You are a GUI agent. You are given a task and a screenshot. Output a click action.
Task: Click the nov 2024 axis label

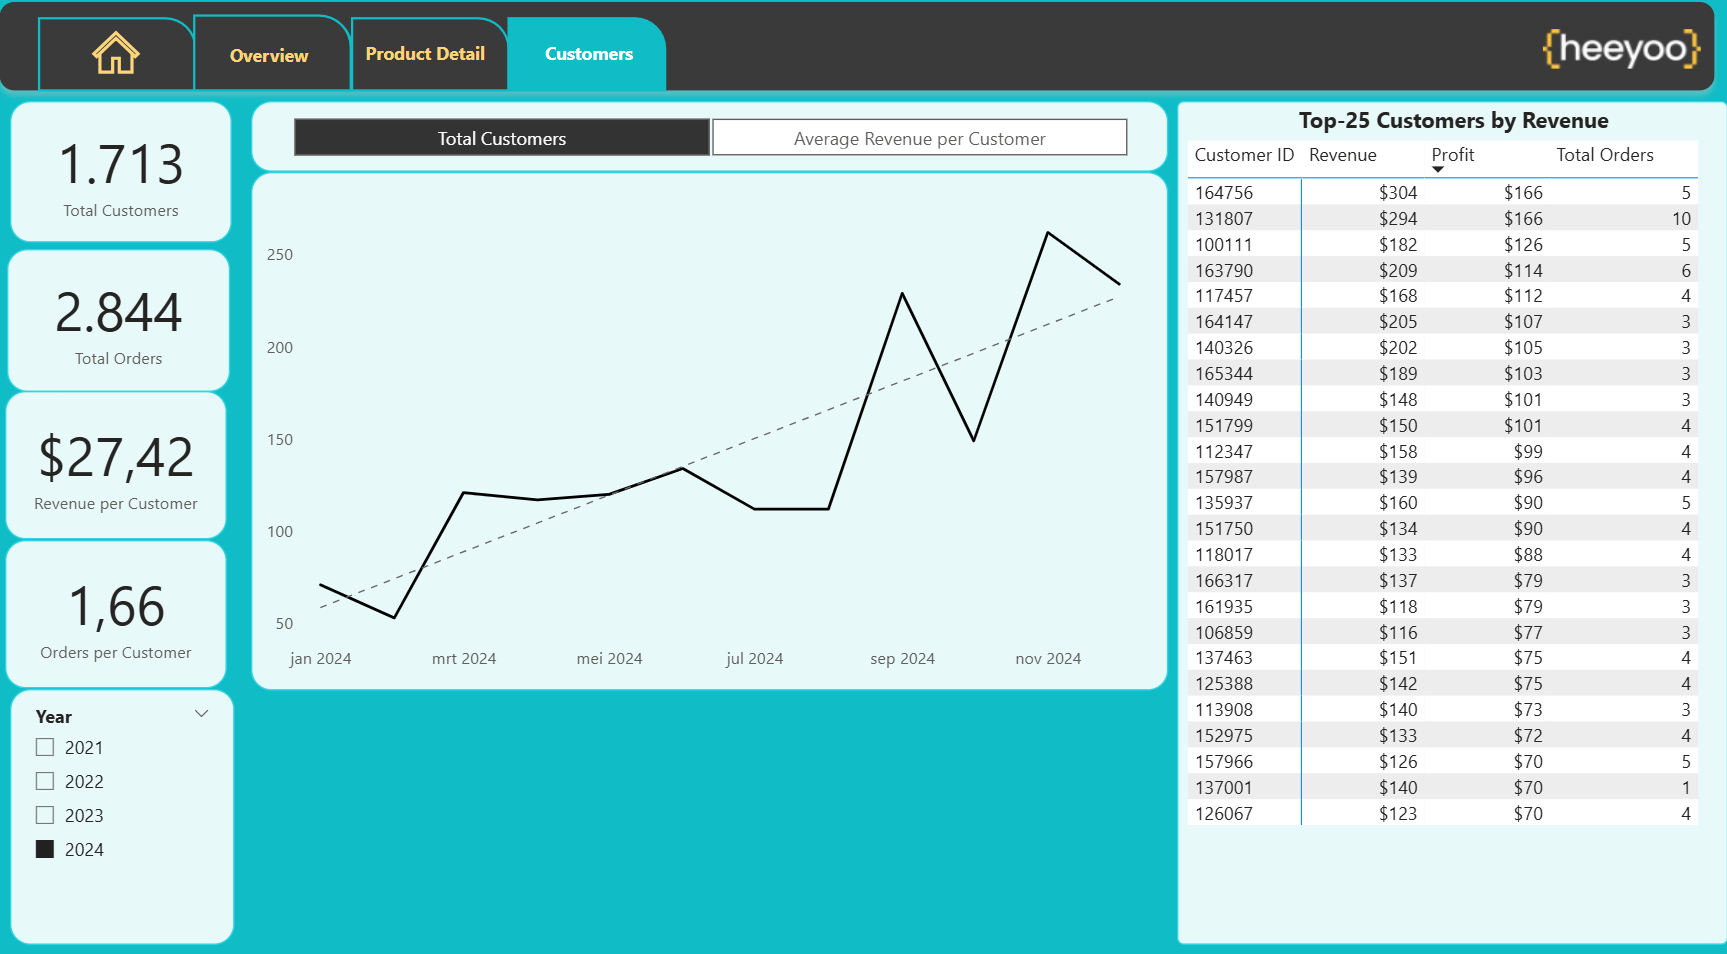point(1048,658)
